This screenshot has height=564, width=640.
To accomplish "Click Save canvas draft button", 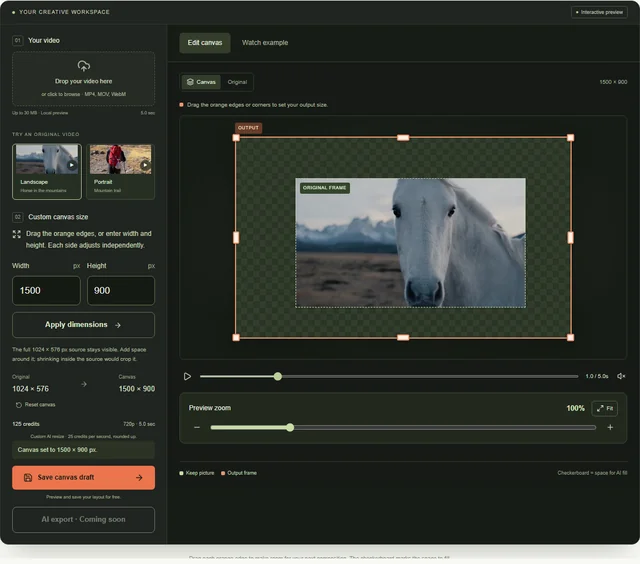I will click(x=83, y=477).
